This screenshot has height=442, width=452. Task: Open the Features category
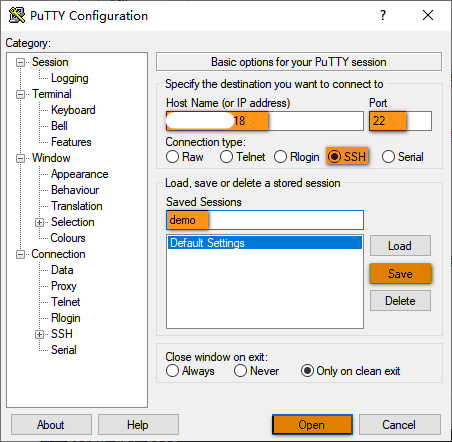point(71,142)
